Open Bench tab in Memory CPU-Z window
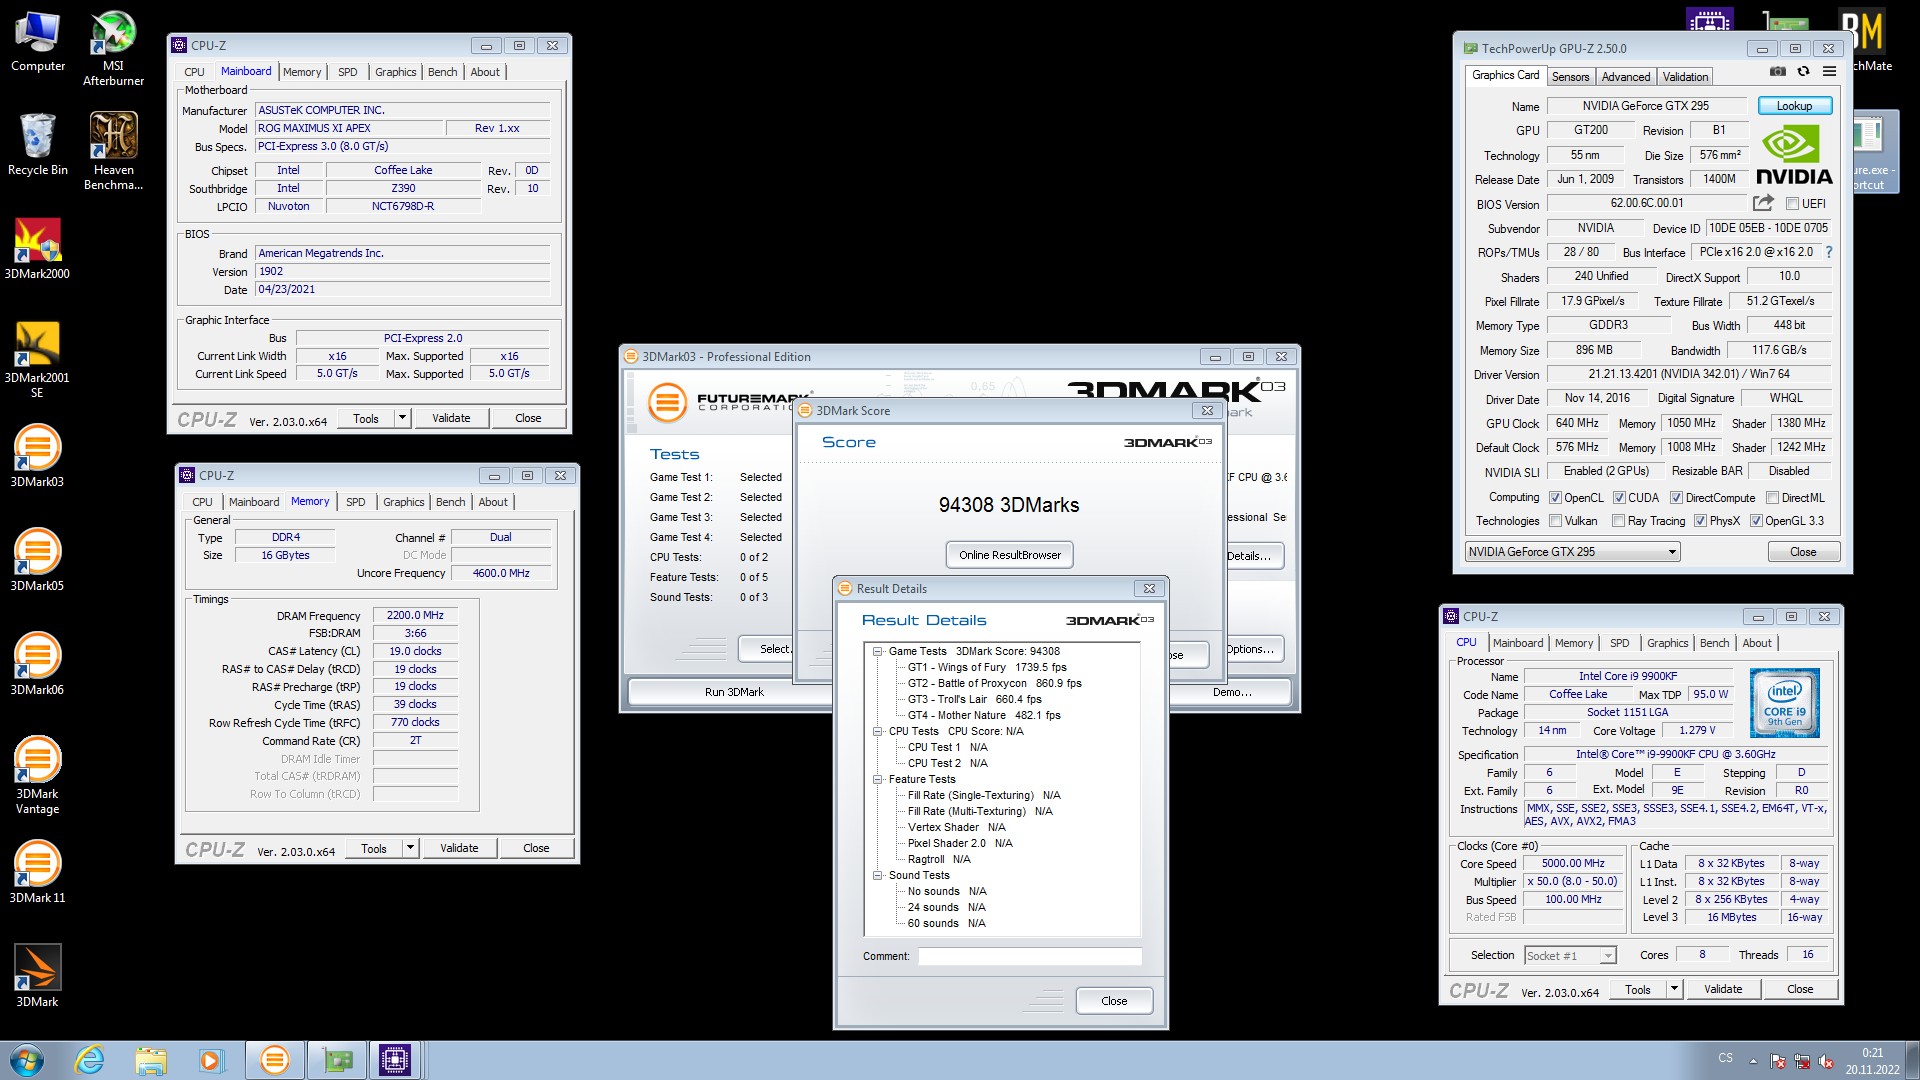Image resolution: width=1920 pixels, height=1080 pixels. (x=451, y=502)
